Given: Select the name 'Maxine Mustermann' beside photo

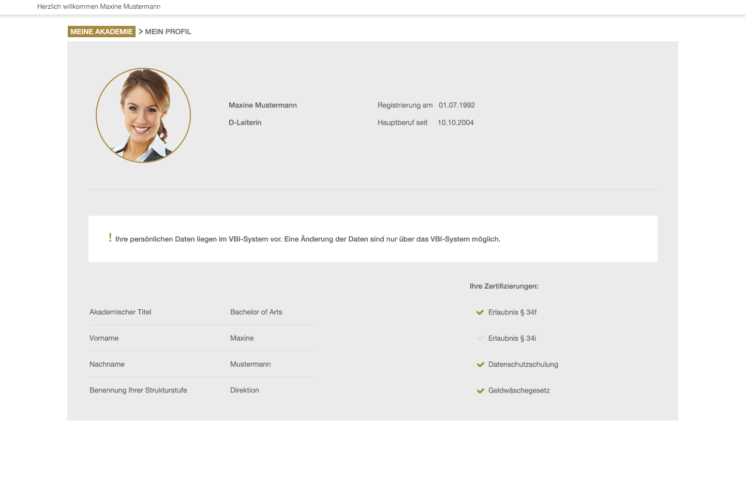Looking at the screenshot, I should click(x=263, y=105).
